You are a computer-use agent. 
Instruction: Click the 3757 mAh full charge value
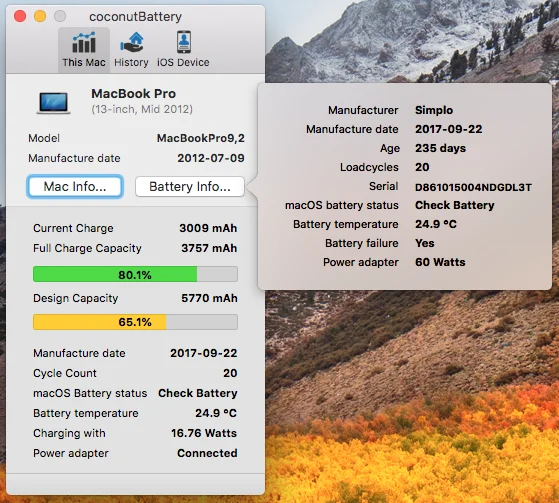209,248
